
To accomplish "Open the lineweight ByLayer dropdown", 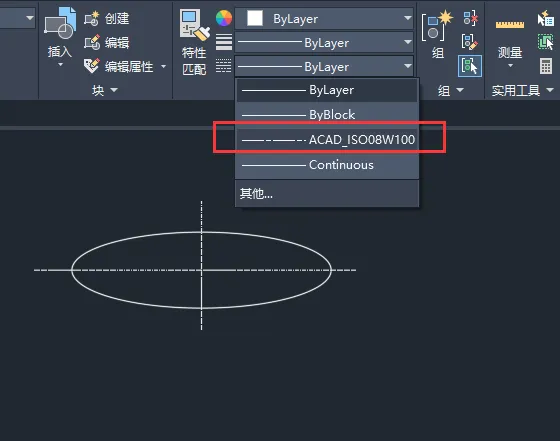I will click(x=324, y=42).
